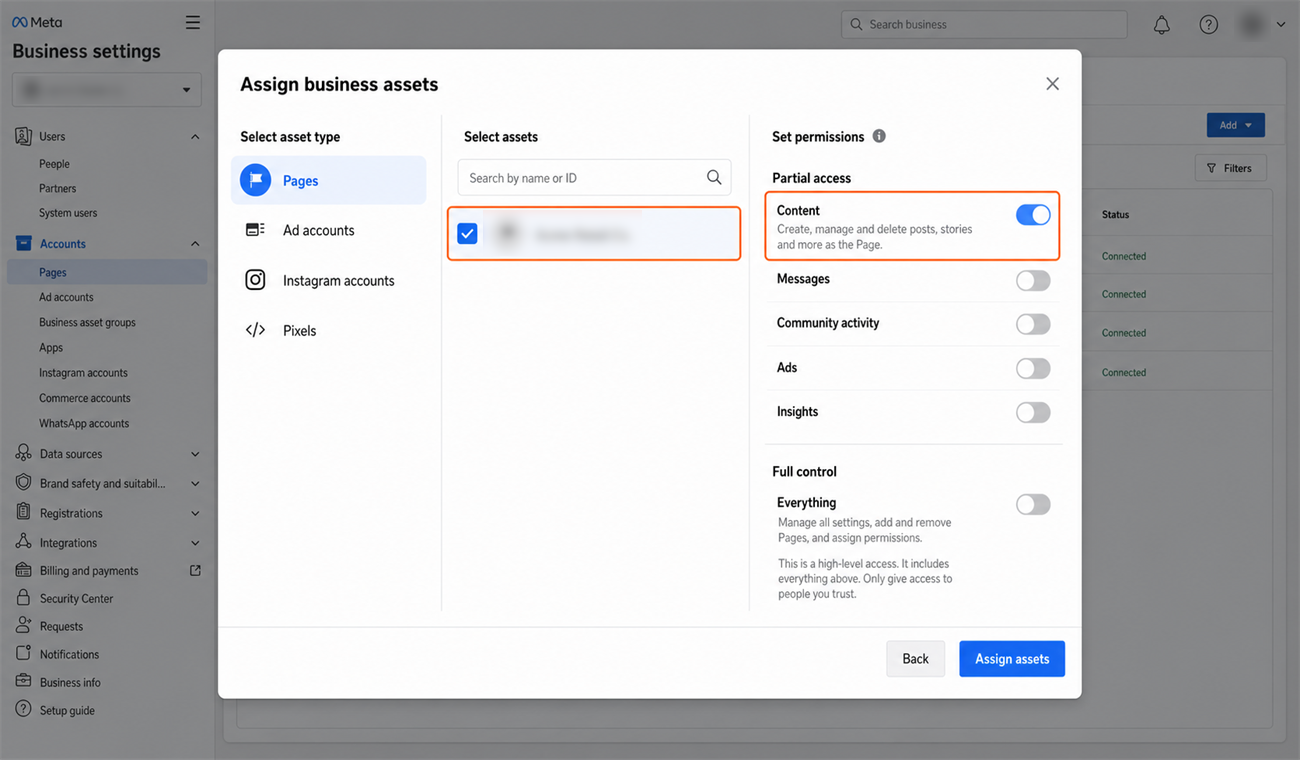Screen dimensions: 1300x760
Task: Expand the Integrations section
Action: point(195,543)
